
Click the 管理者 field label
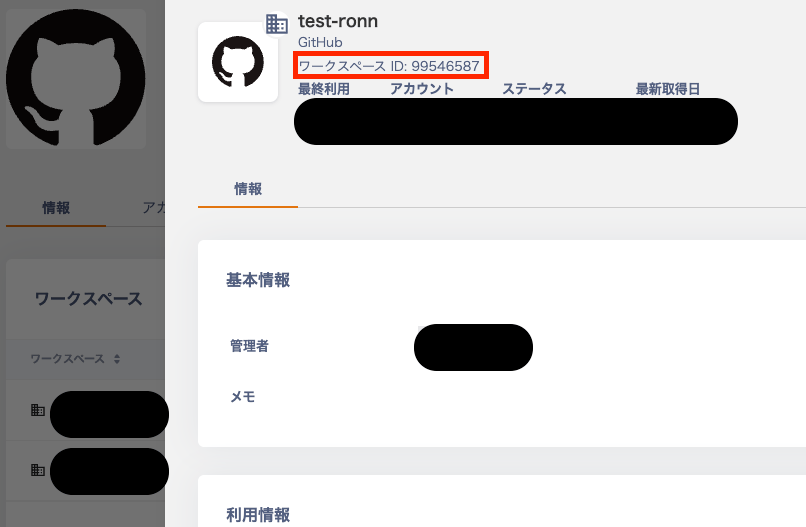[249, 346]
